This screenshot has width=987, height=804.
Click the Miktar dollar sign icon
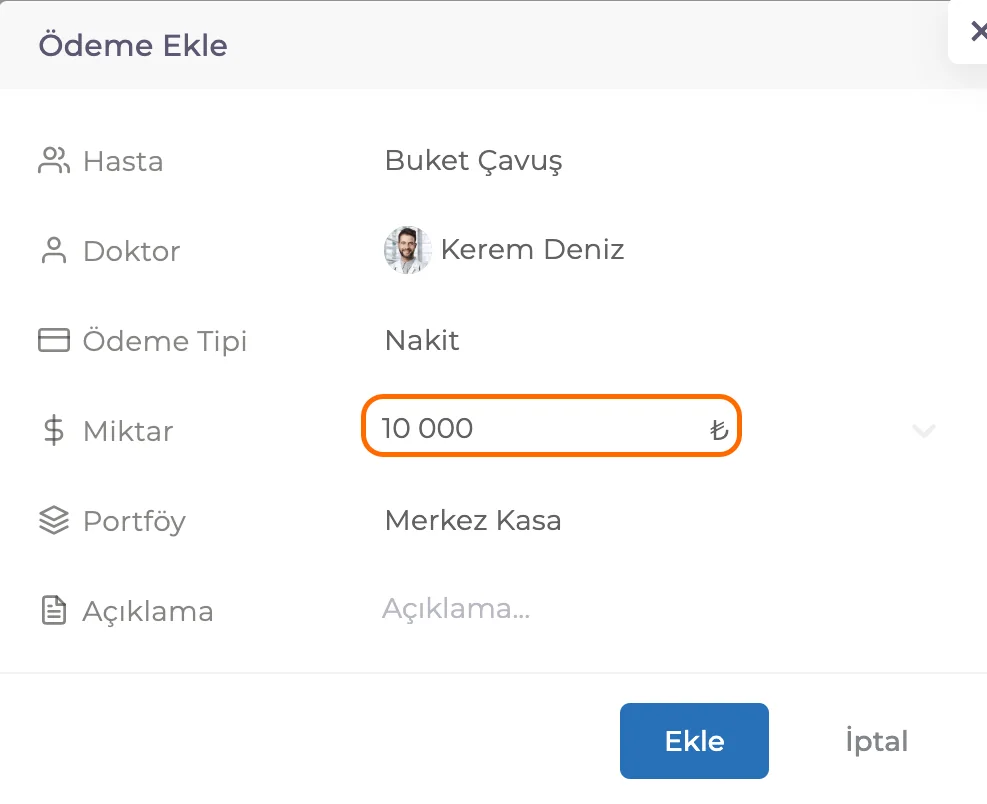(x=54, y=431)
